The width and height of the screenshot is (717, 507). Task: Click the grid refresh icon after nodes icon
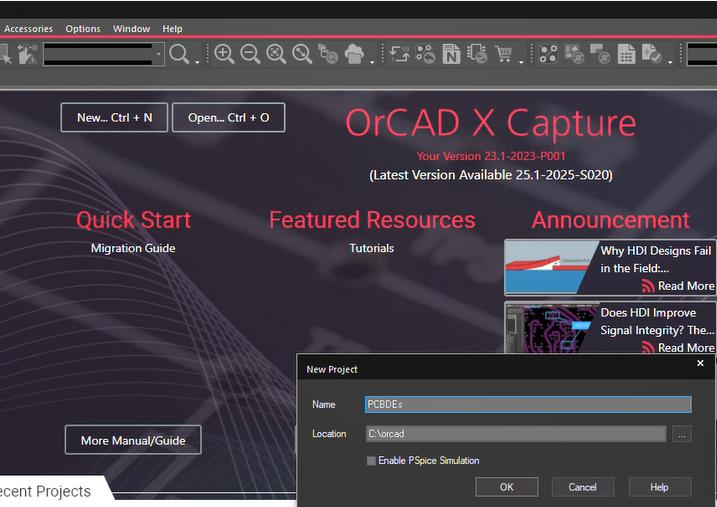click(574, 54)
